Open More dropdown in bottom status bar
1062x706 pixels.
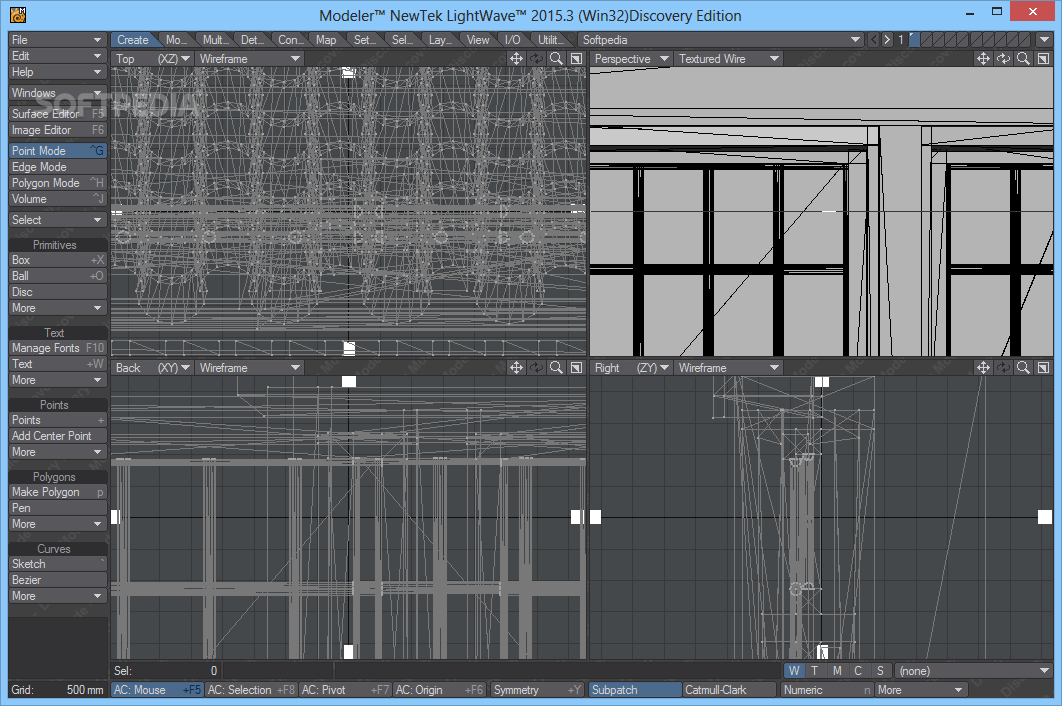pos(920,690)
